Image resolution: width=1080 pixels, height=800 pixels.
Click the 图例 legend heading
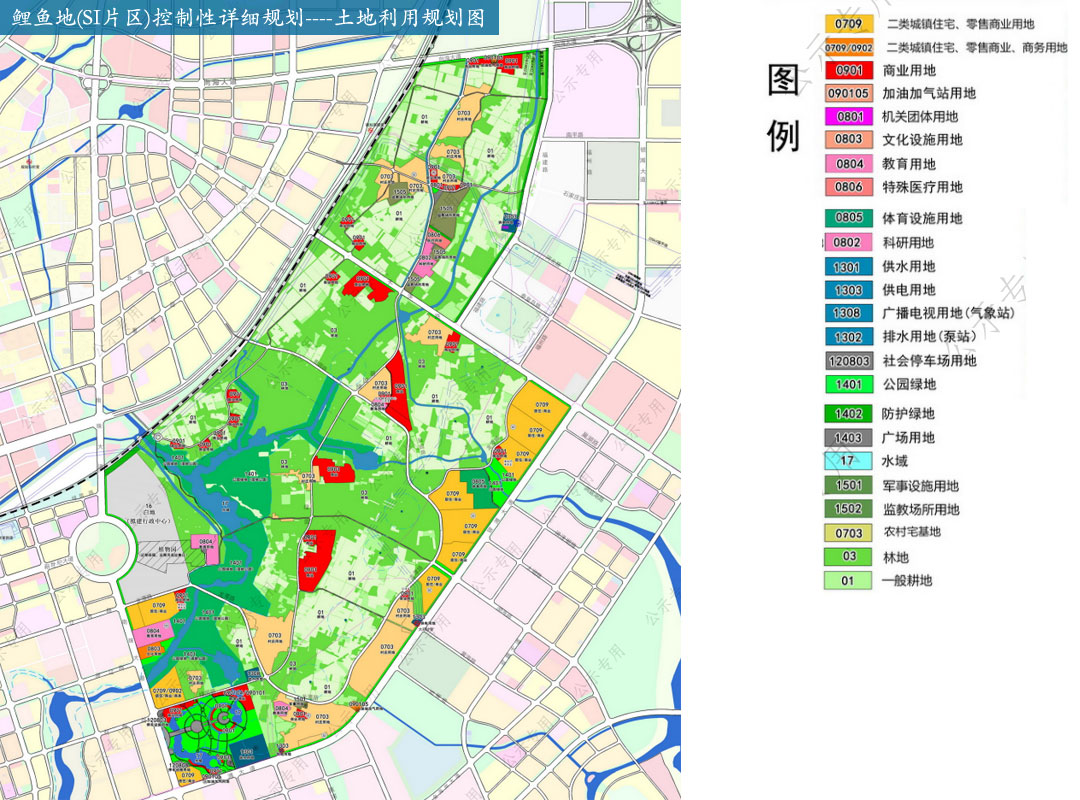(x=783, y=108)
